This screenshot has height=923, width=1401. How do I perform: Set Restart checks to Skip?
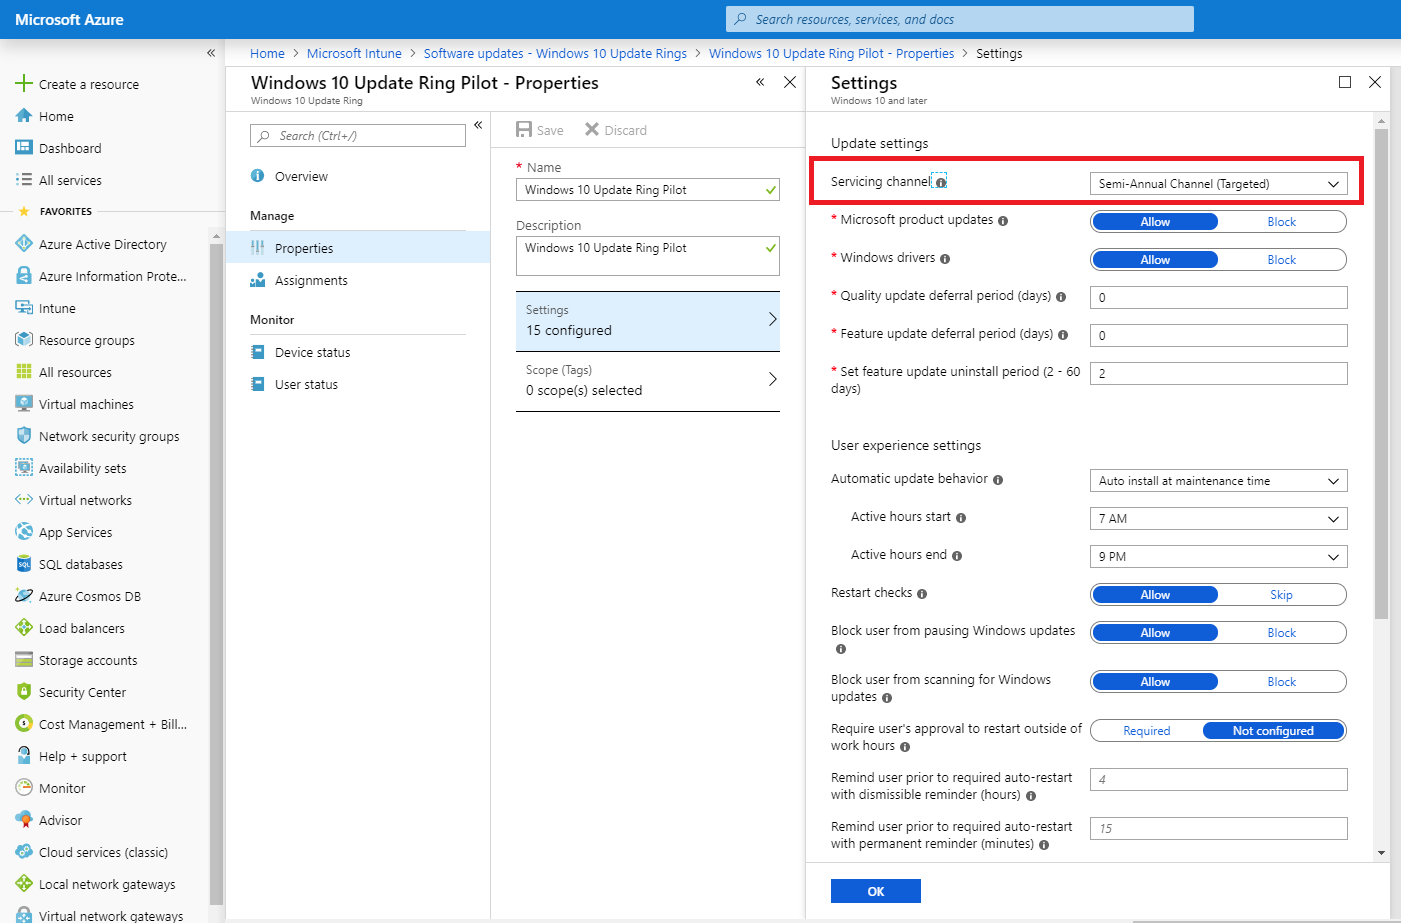(1281, 595)
